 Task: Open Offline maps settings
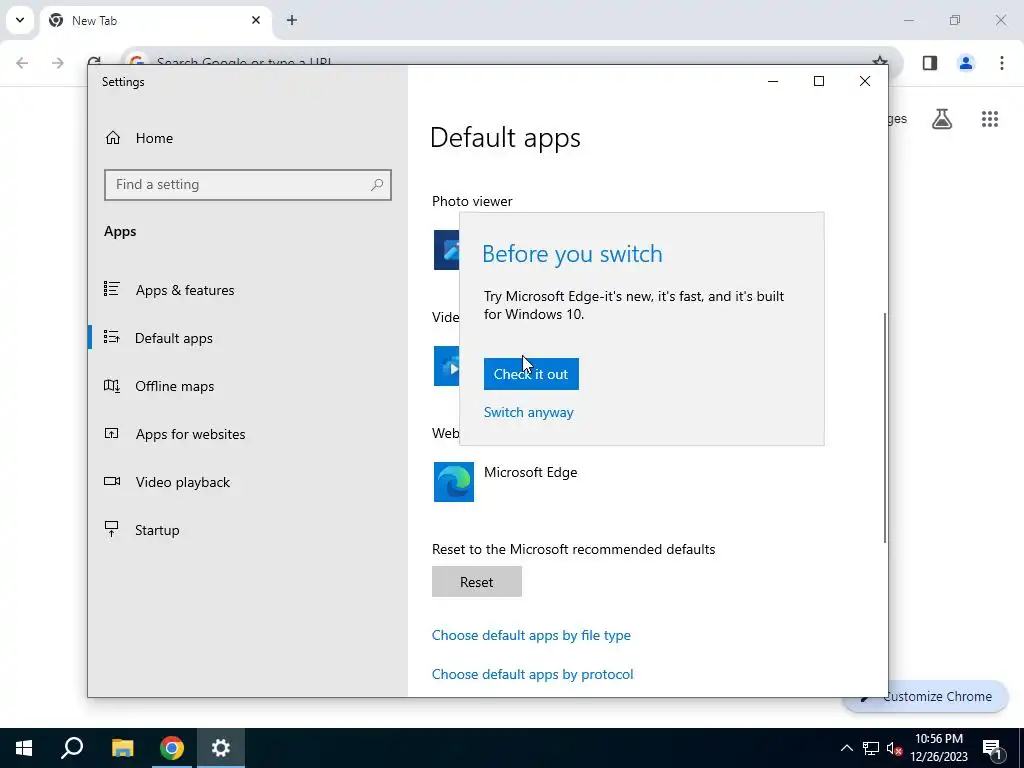point(174,386)
